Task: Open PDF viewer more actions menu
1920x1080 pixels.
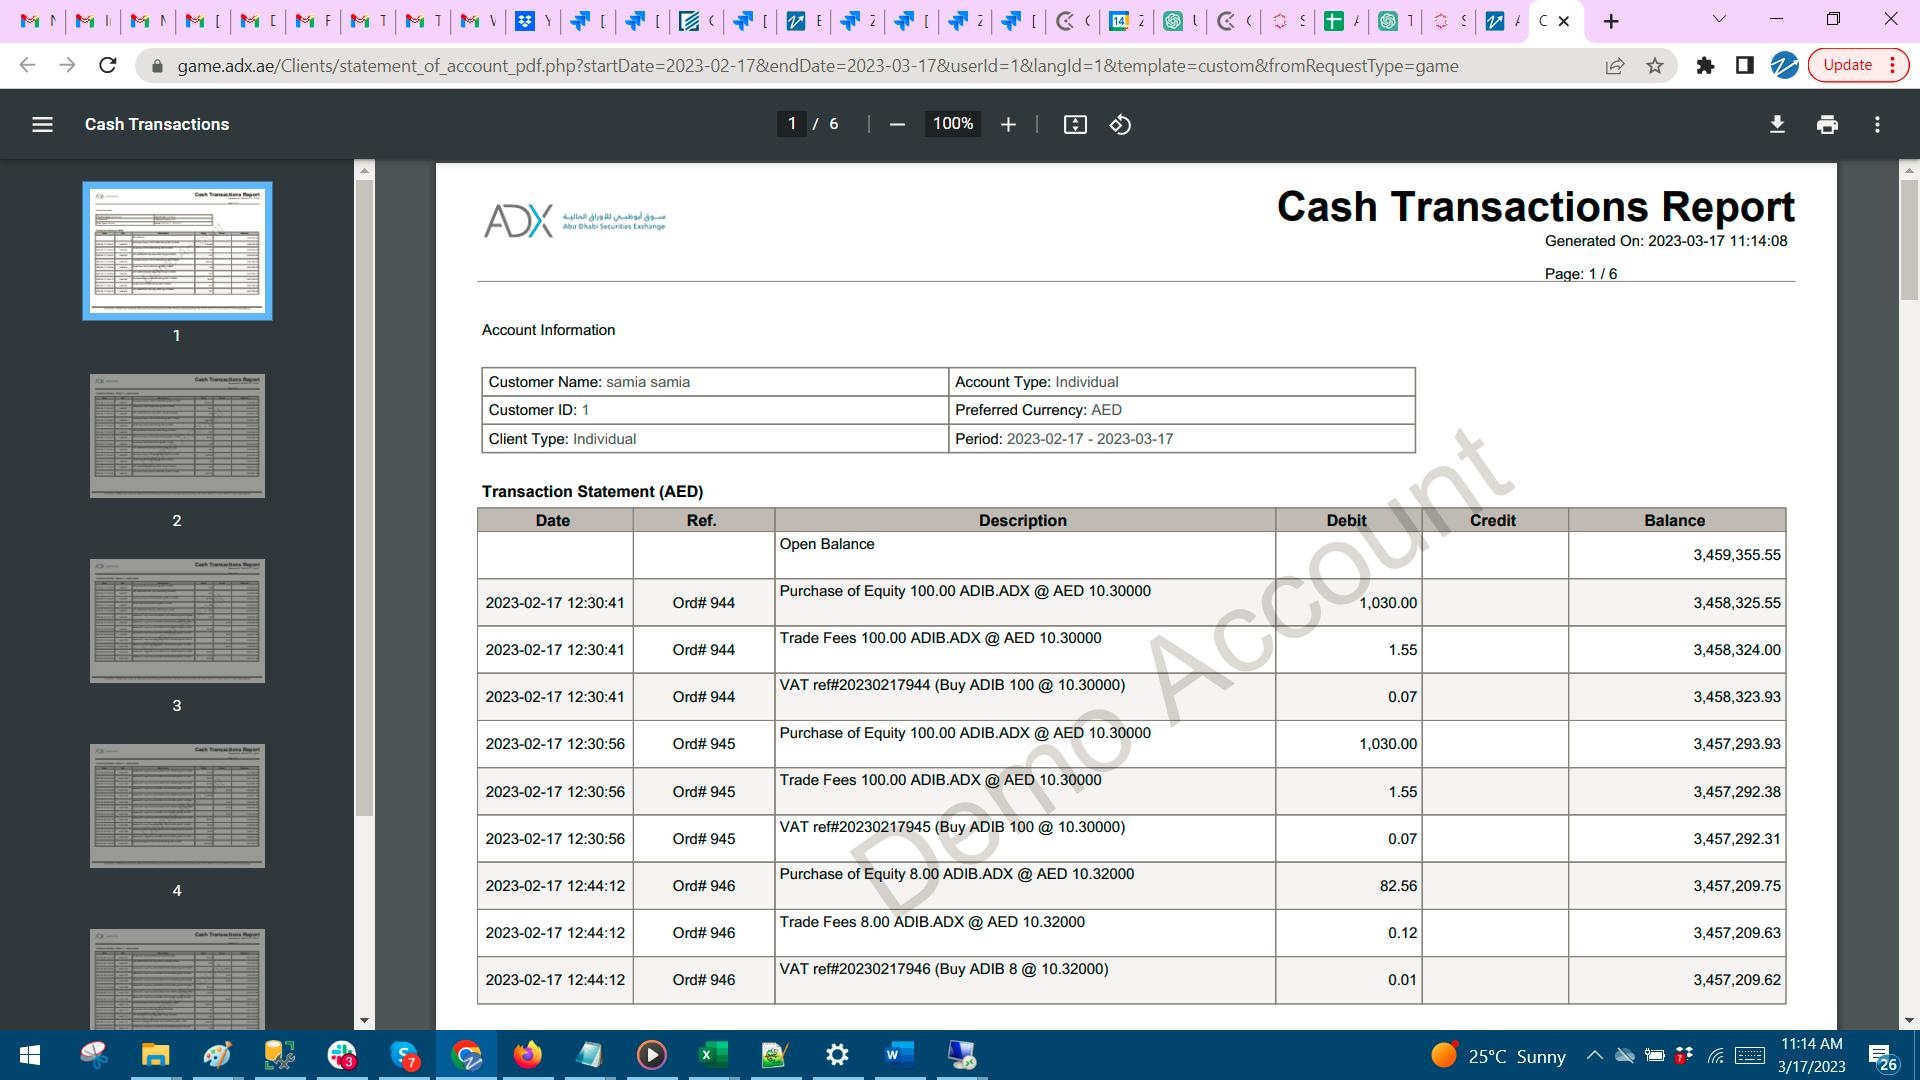Action: click(x=1877, y=124)
